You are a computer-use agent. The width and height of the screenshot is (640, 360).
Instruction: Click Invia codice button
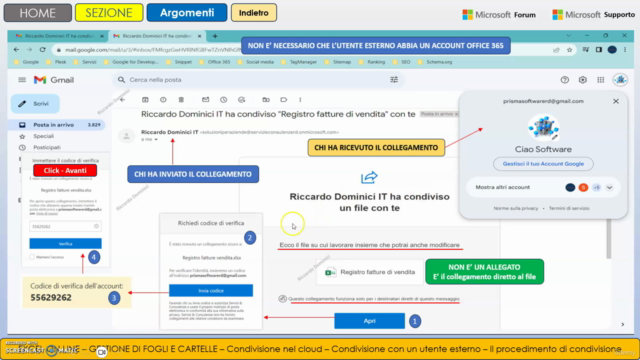211,291
